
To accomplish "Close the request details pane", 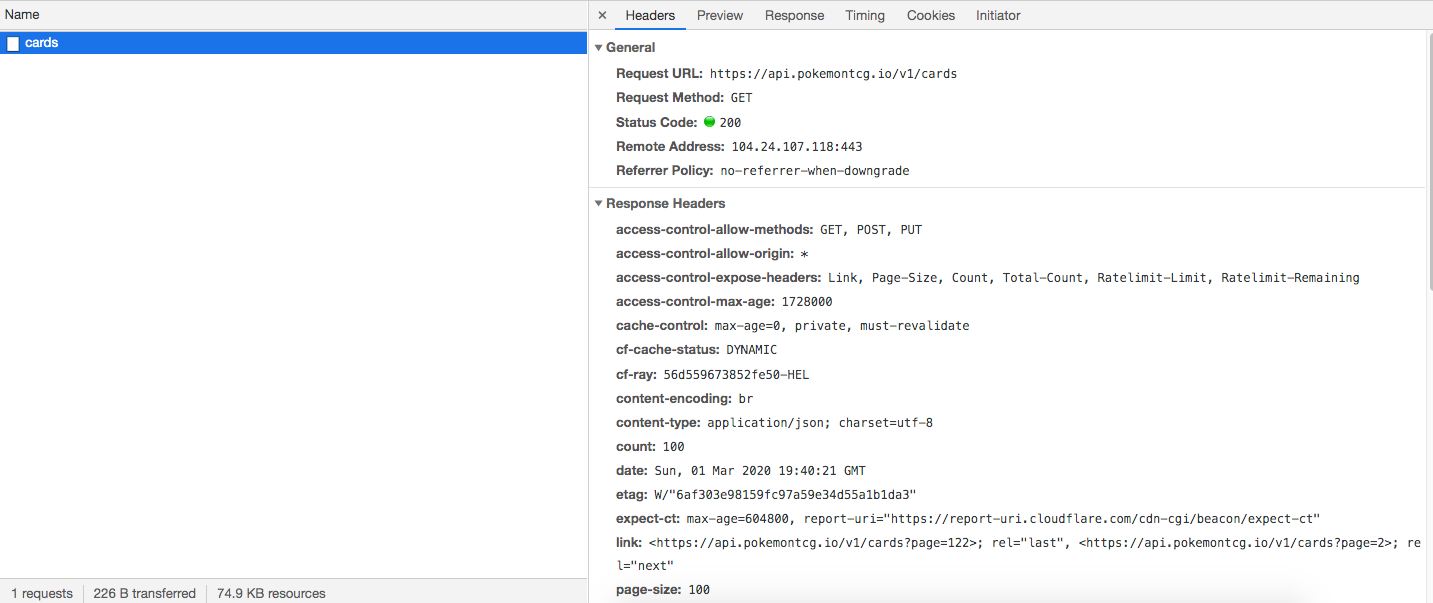I will tap(602, 15).
